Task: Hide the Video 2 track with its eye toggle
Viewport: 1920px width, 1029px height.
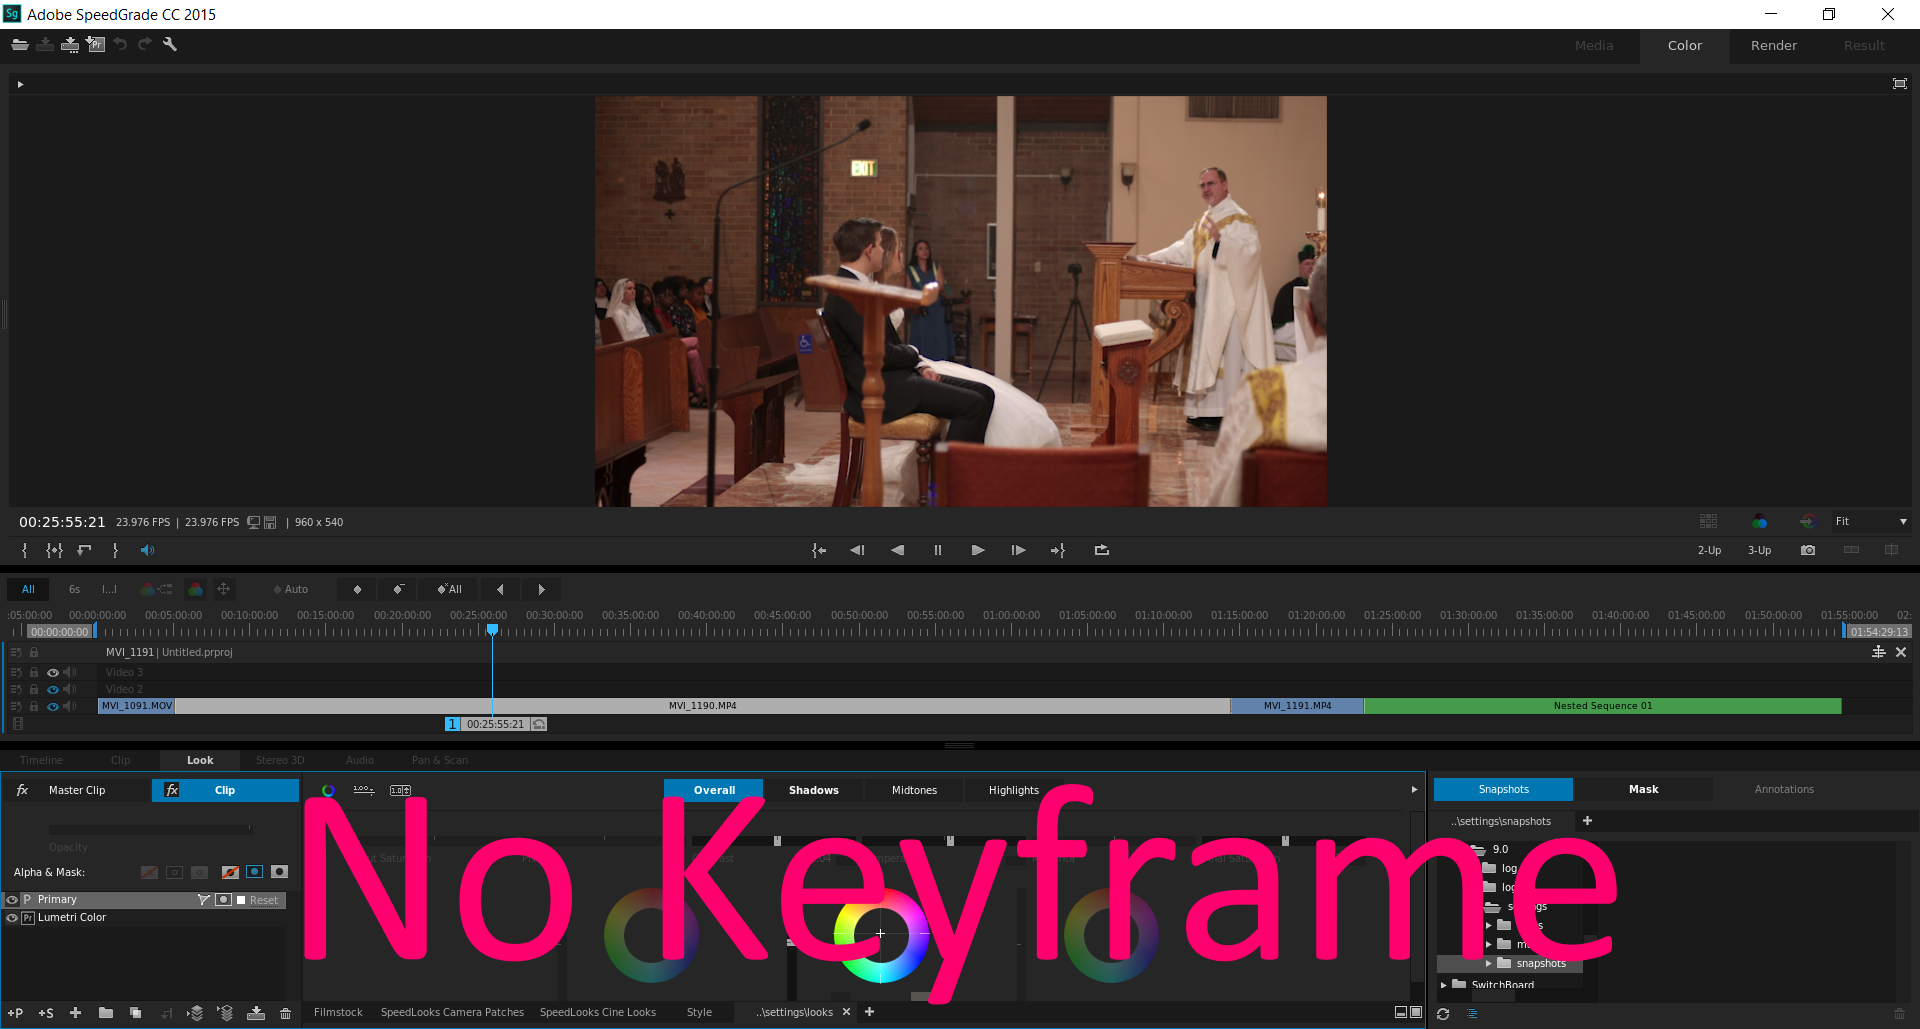Action: click(52, 689)
